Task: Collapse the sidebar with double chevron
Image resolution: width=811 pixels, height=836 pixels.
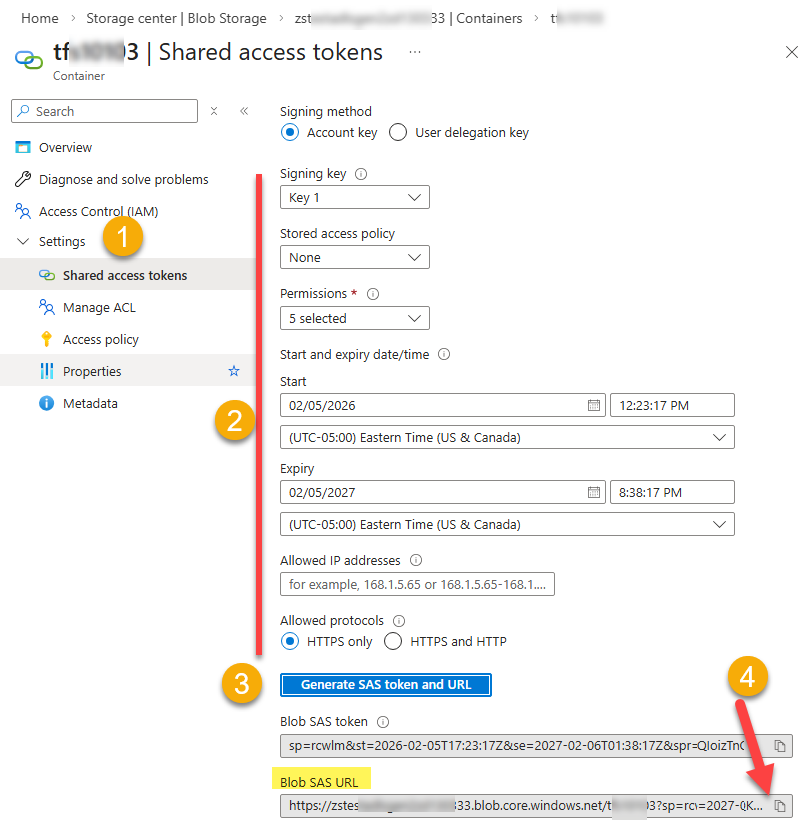Action: click(243, 111)
